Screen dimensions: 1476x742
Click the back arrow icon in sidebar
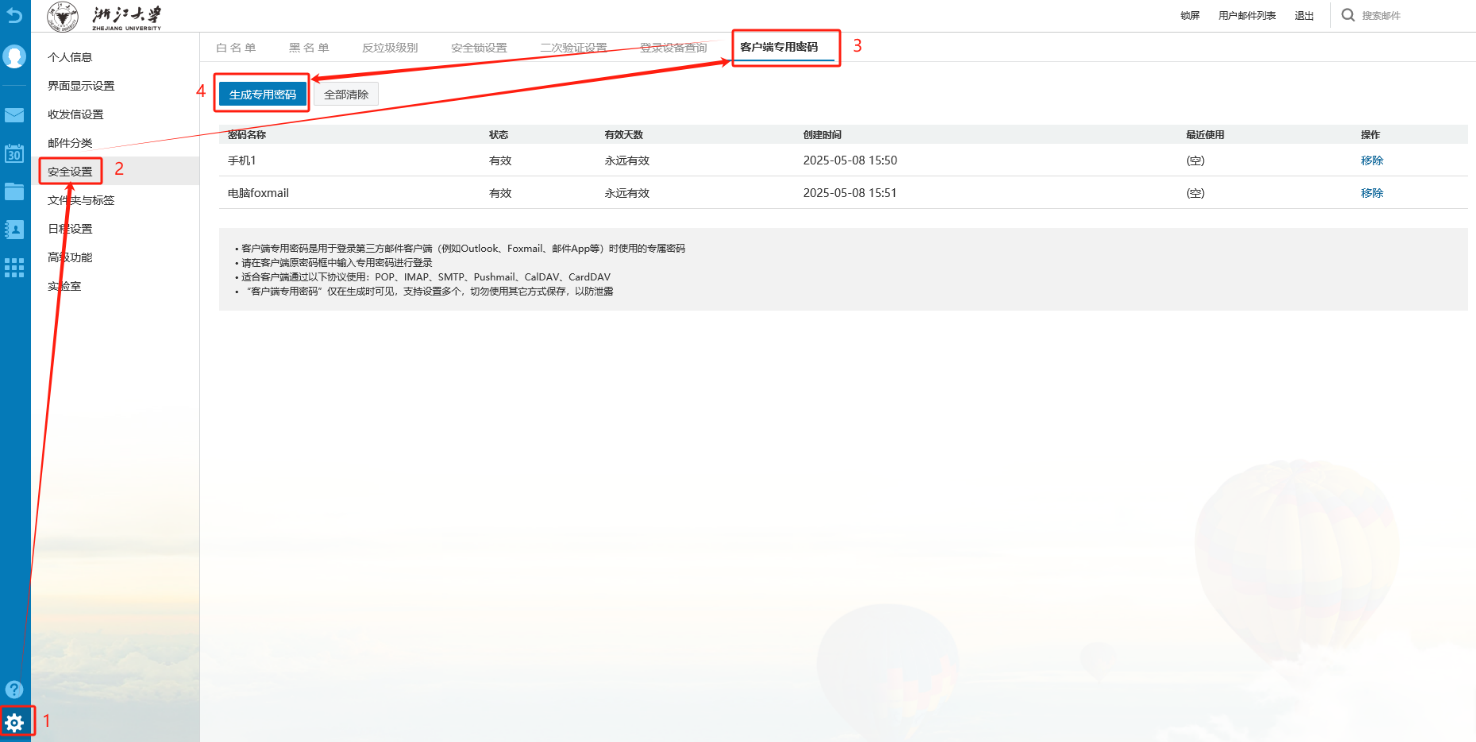[14, 15]
